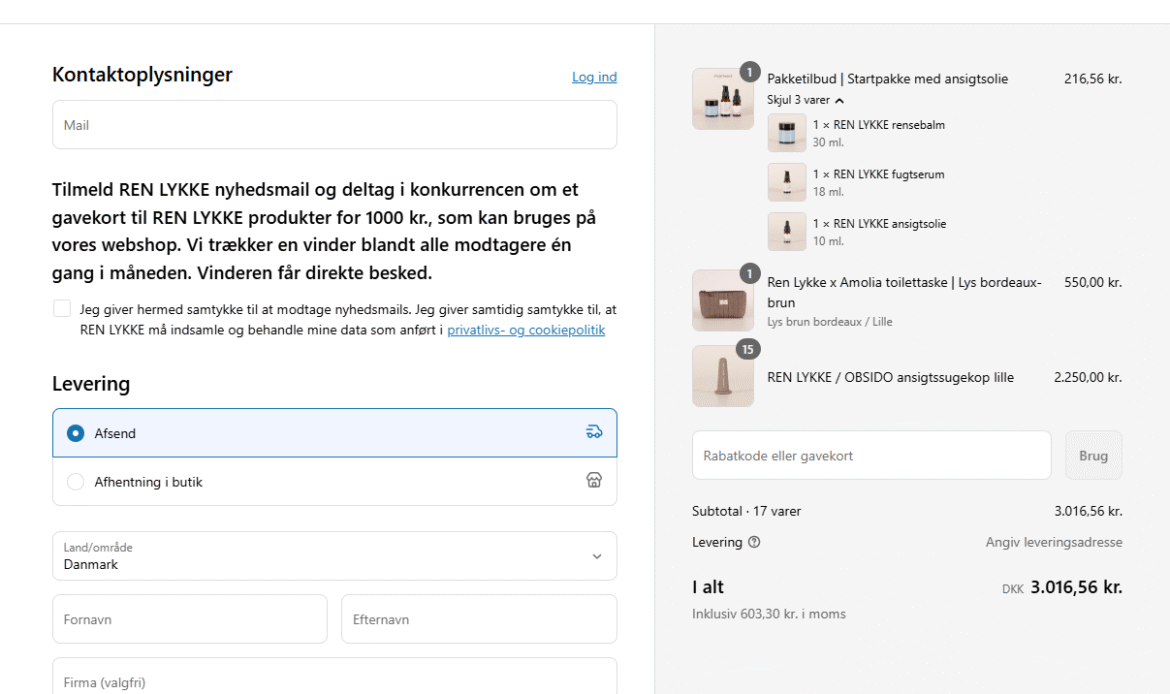Click the Log ind link
Screen dimensions: 1170x694
click(x=594, y=77)
